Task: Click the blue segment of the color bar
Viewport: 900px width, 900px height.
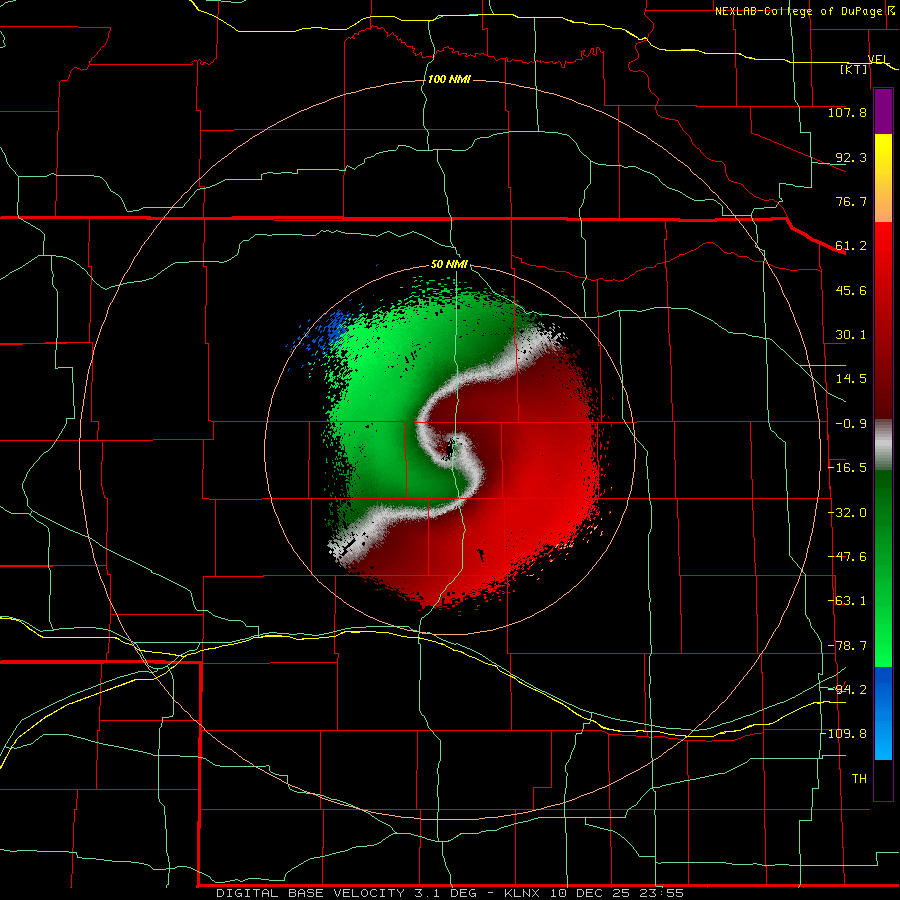Action: click(x=883, y=713)
